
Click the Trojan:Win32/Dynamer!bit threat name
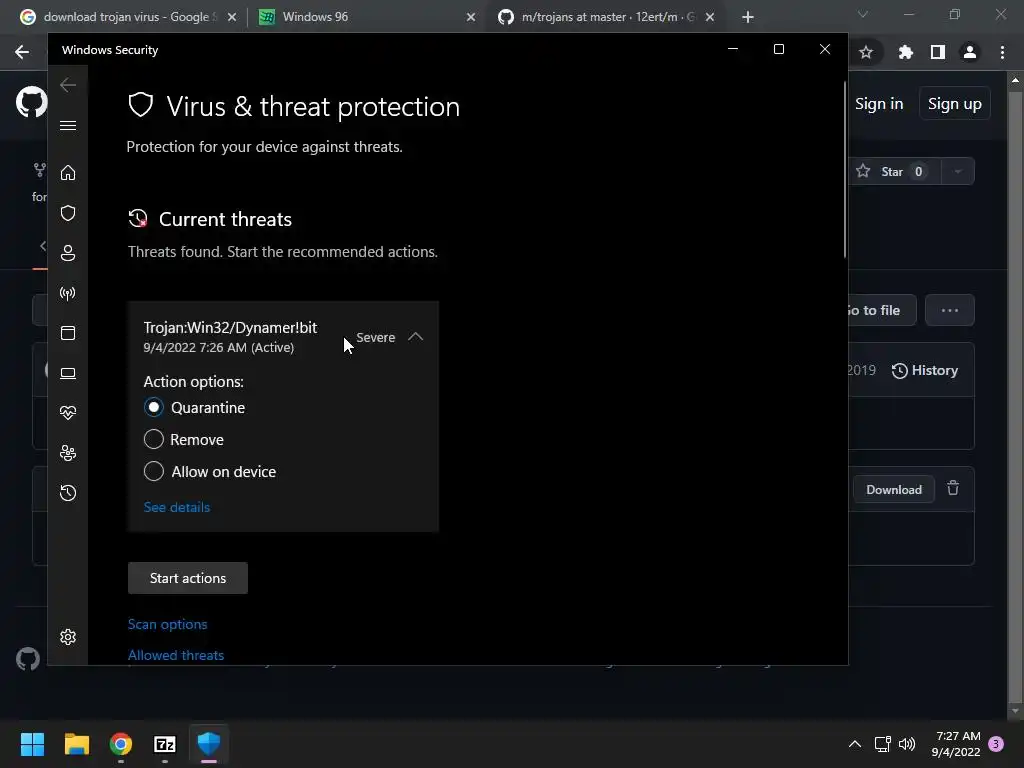pos(230,327)
